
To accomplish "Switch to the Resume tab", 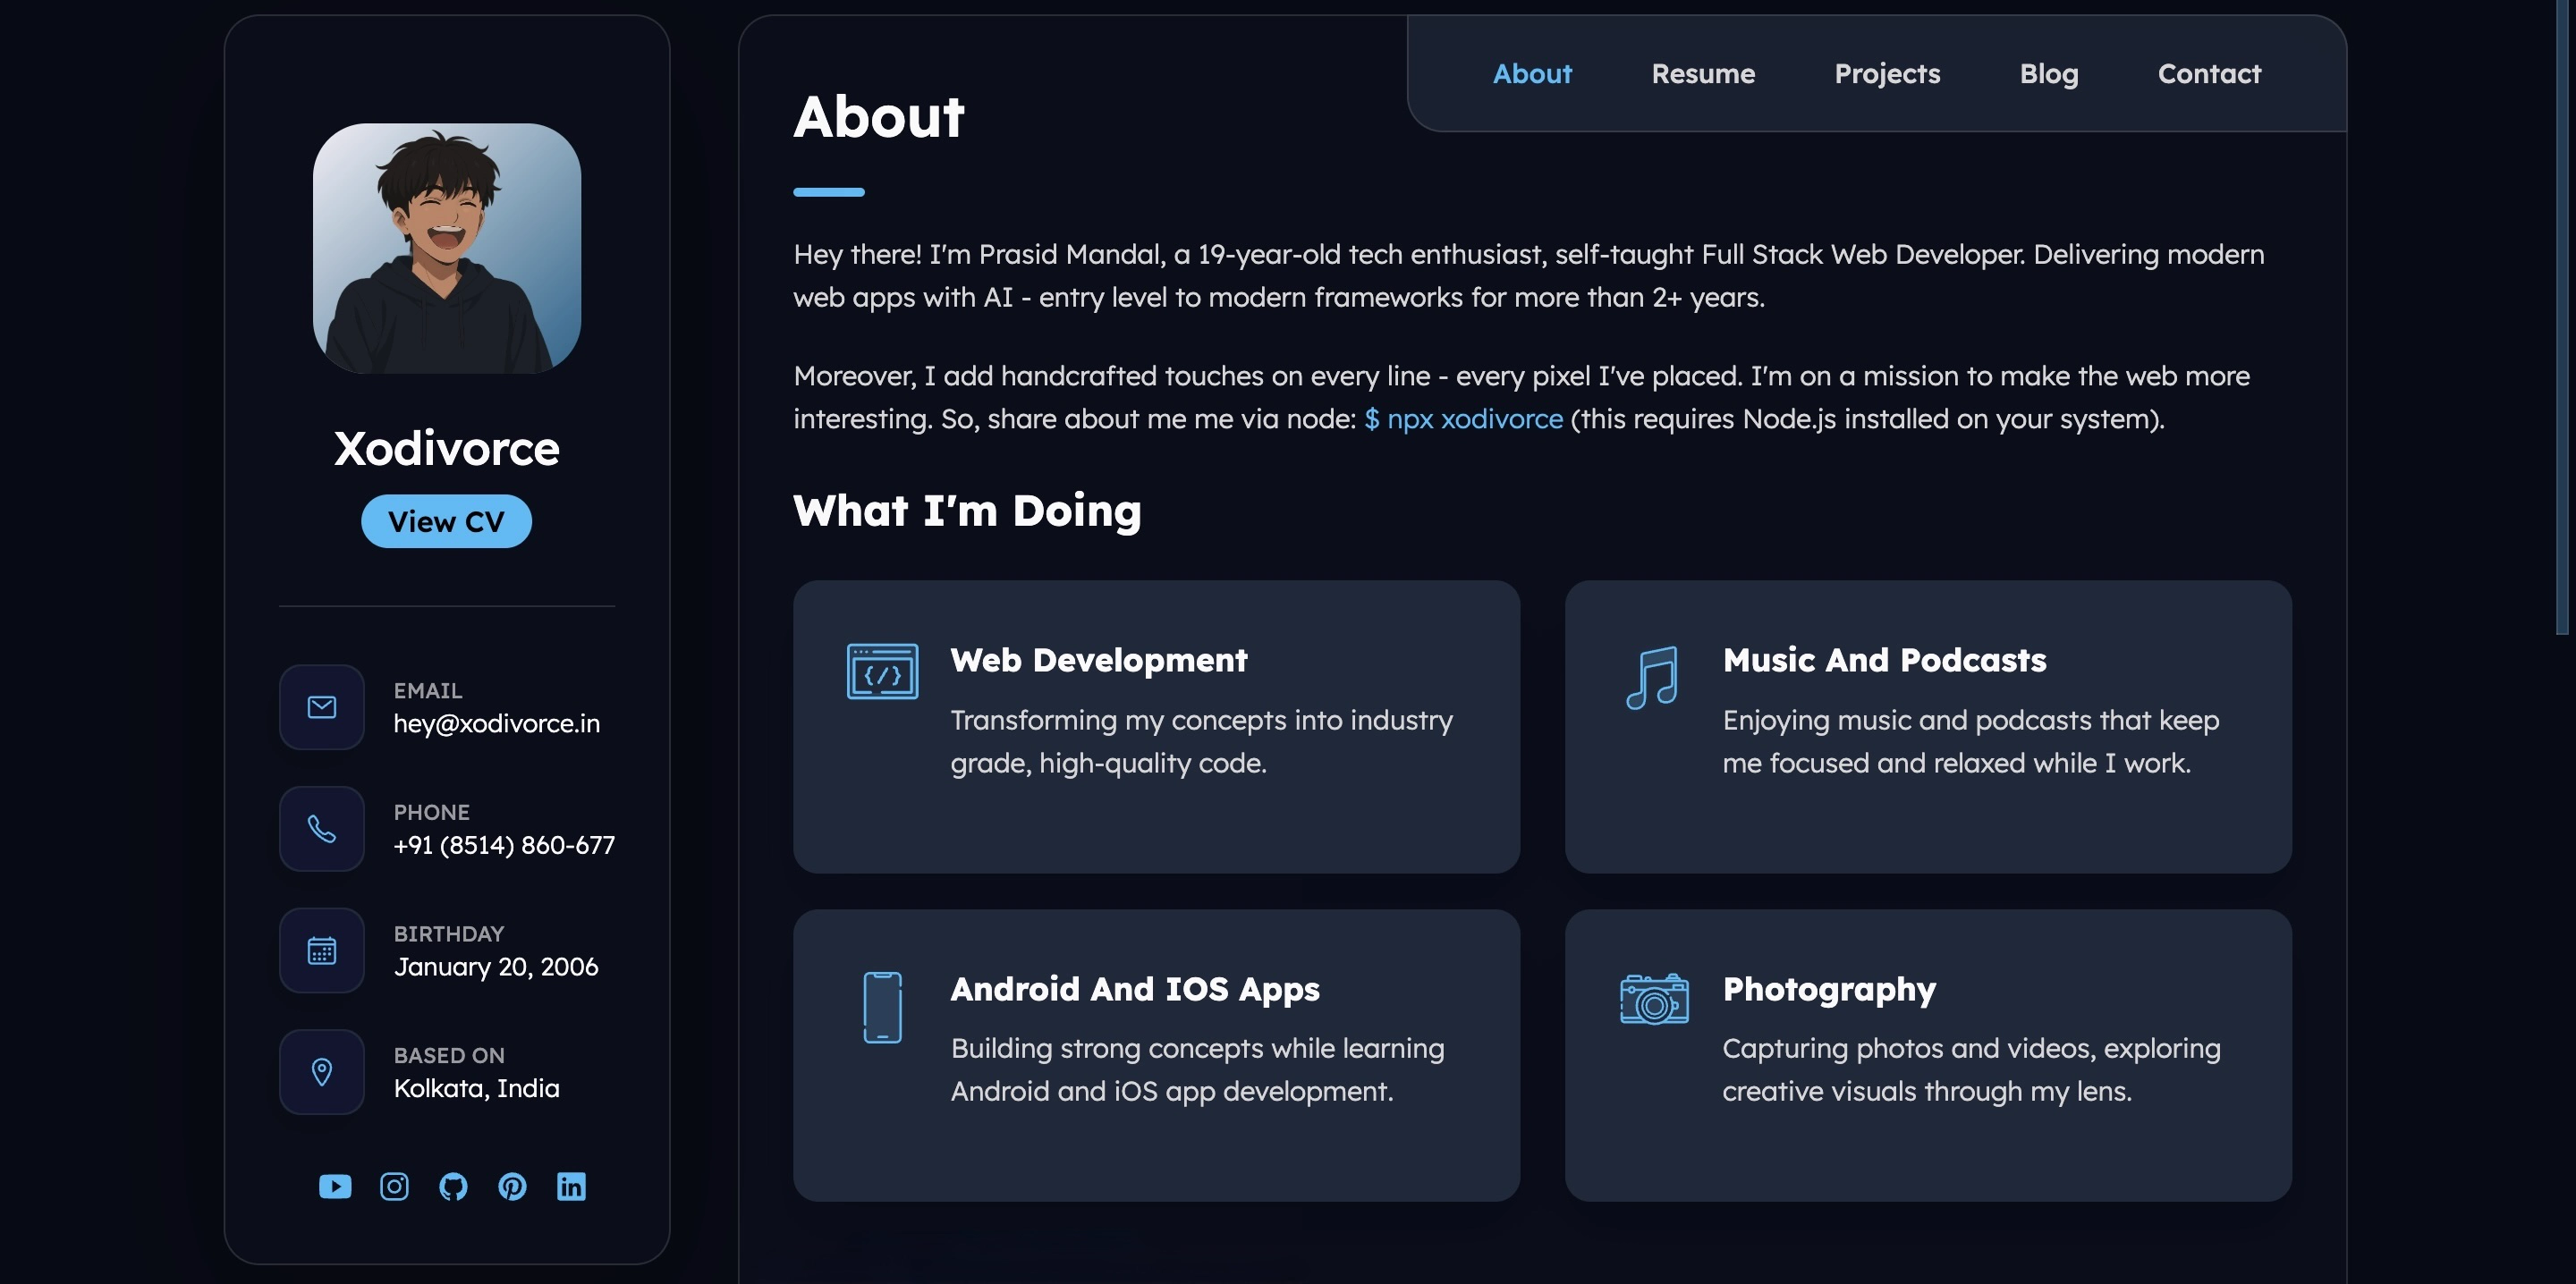I will (x=1703, y=74).
